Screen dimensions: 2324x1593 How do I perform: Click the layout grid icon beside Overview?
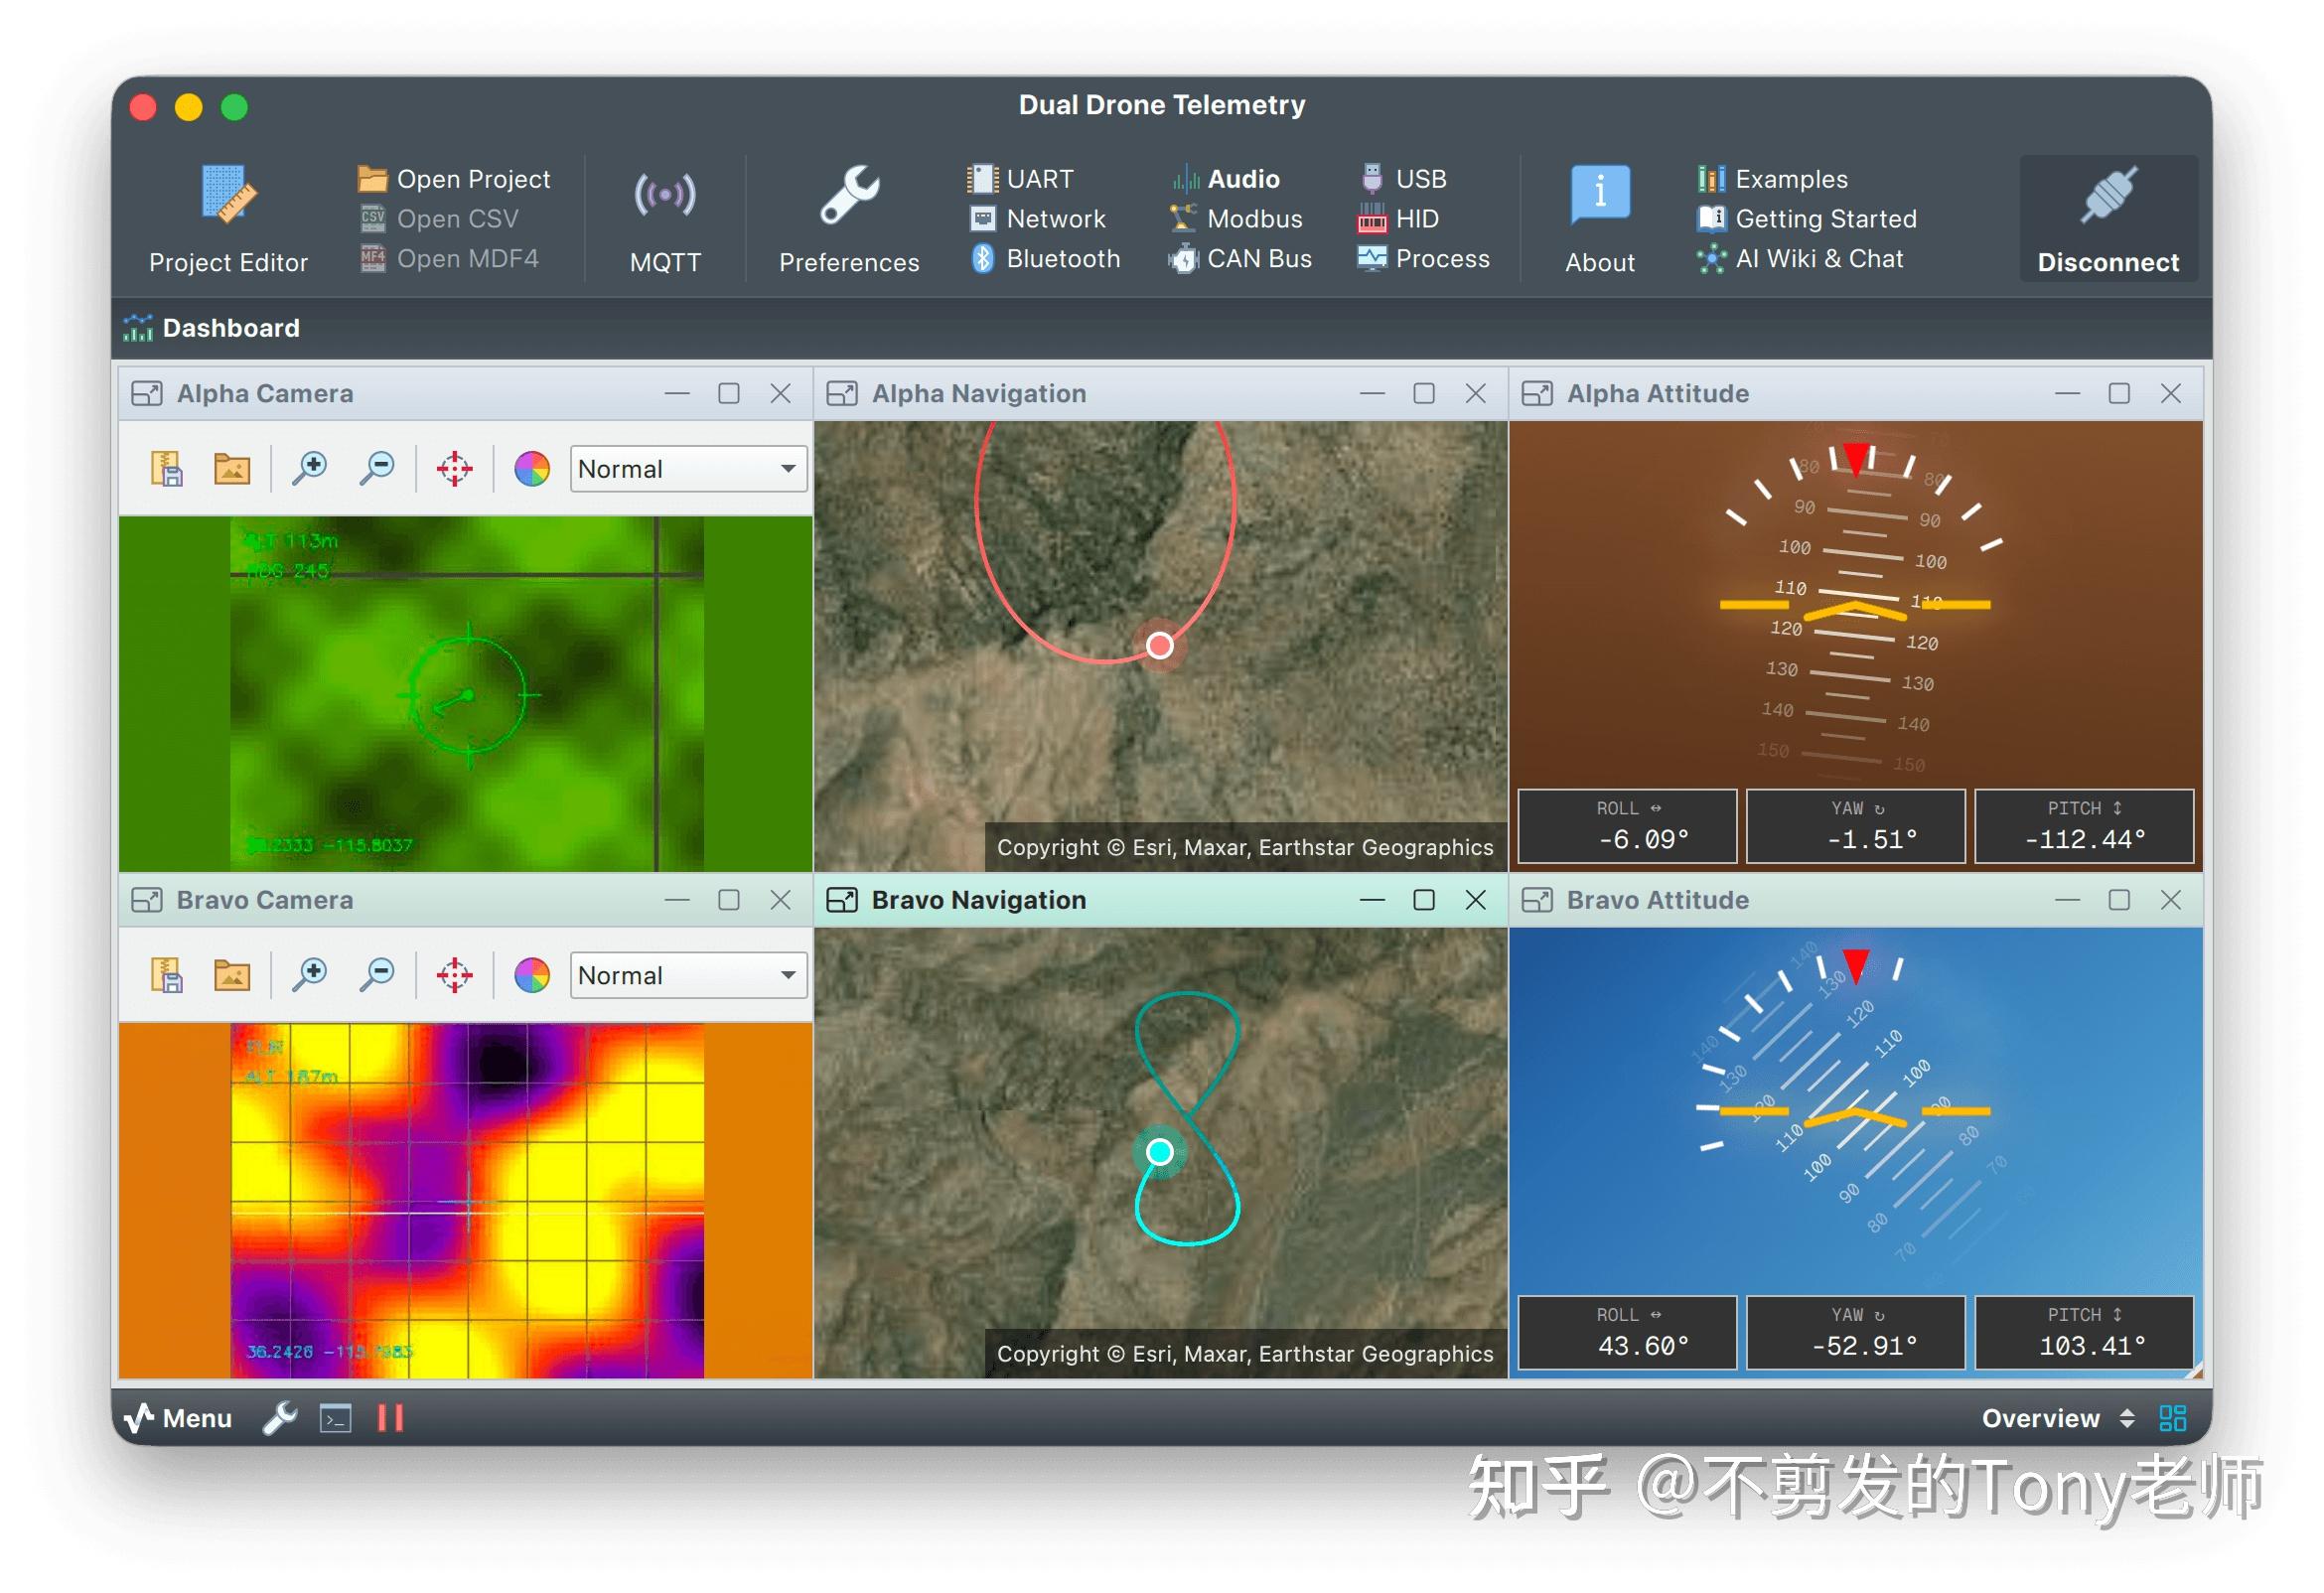click(x=2172, y=1418)
